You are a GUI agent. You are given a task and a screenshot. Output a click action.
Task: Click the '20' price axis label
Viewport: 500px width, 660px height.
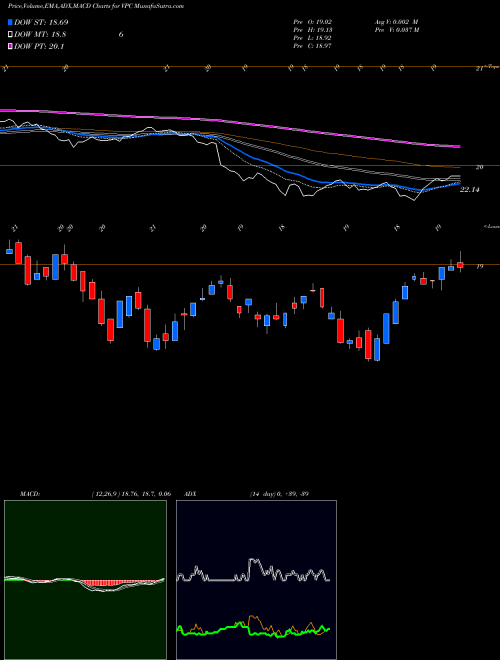[479, 167]
